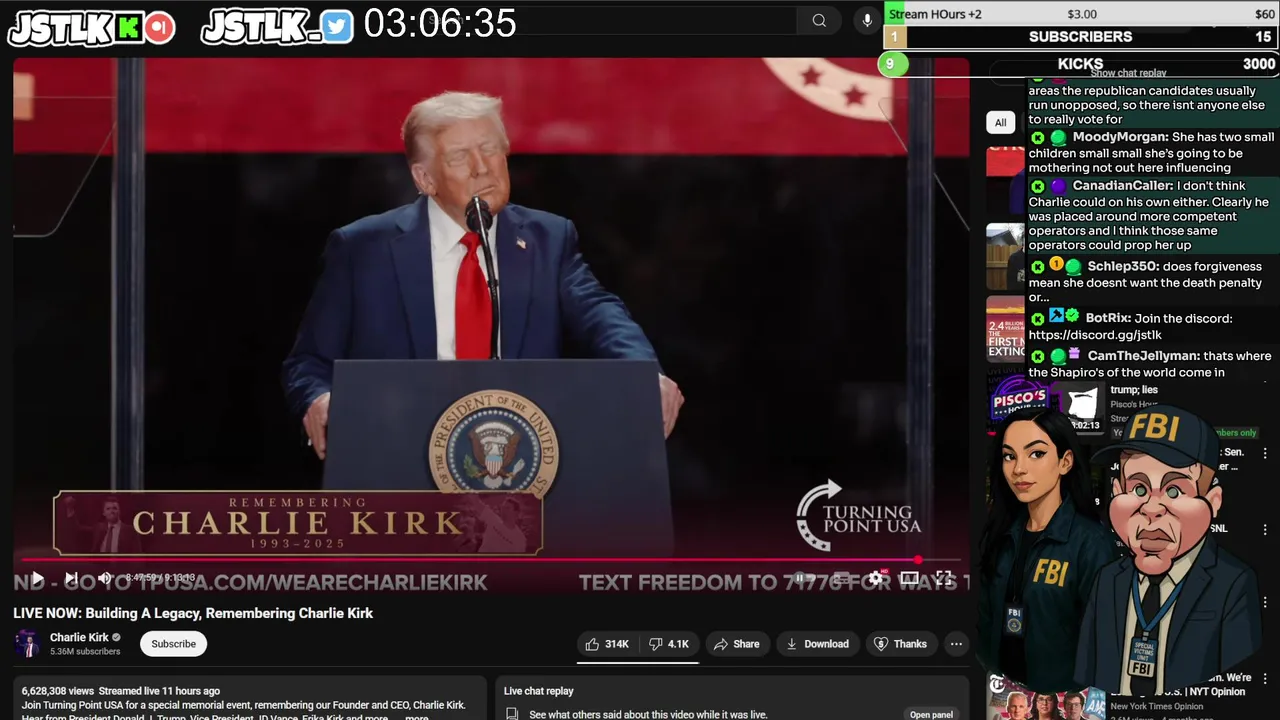Expand the description with ...more
This screenshot has width=1280, height=720.
tap(416, 717)
